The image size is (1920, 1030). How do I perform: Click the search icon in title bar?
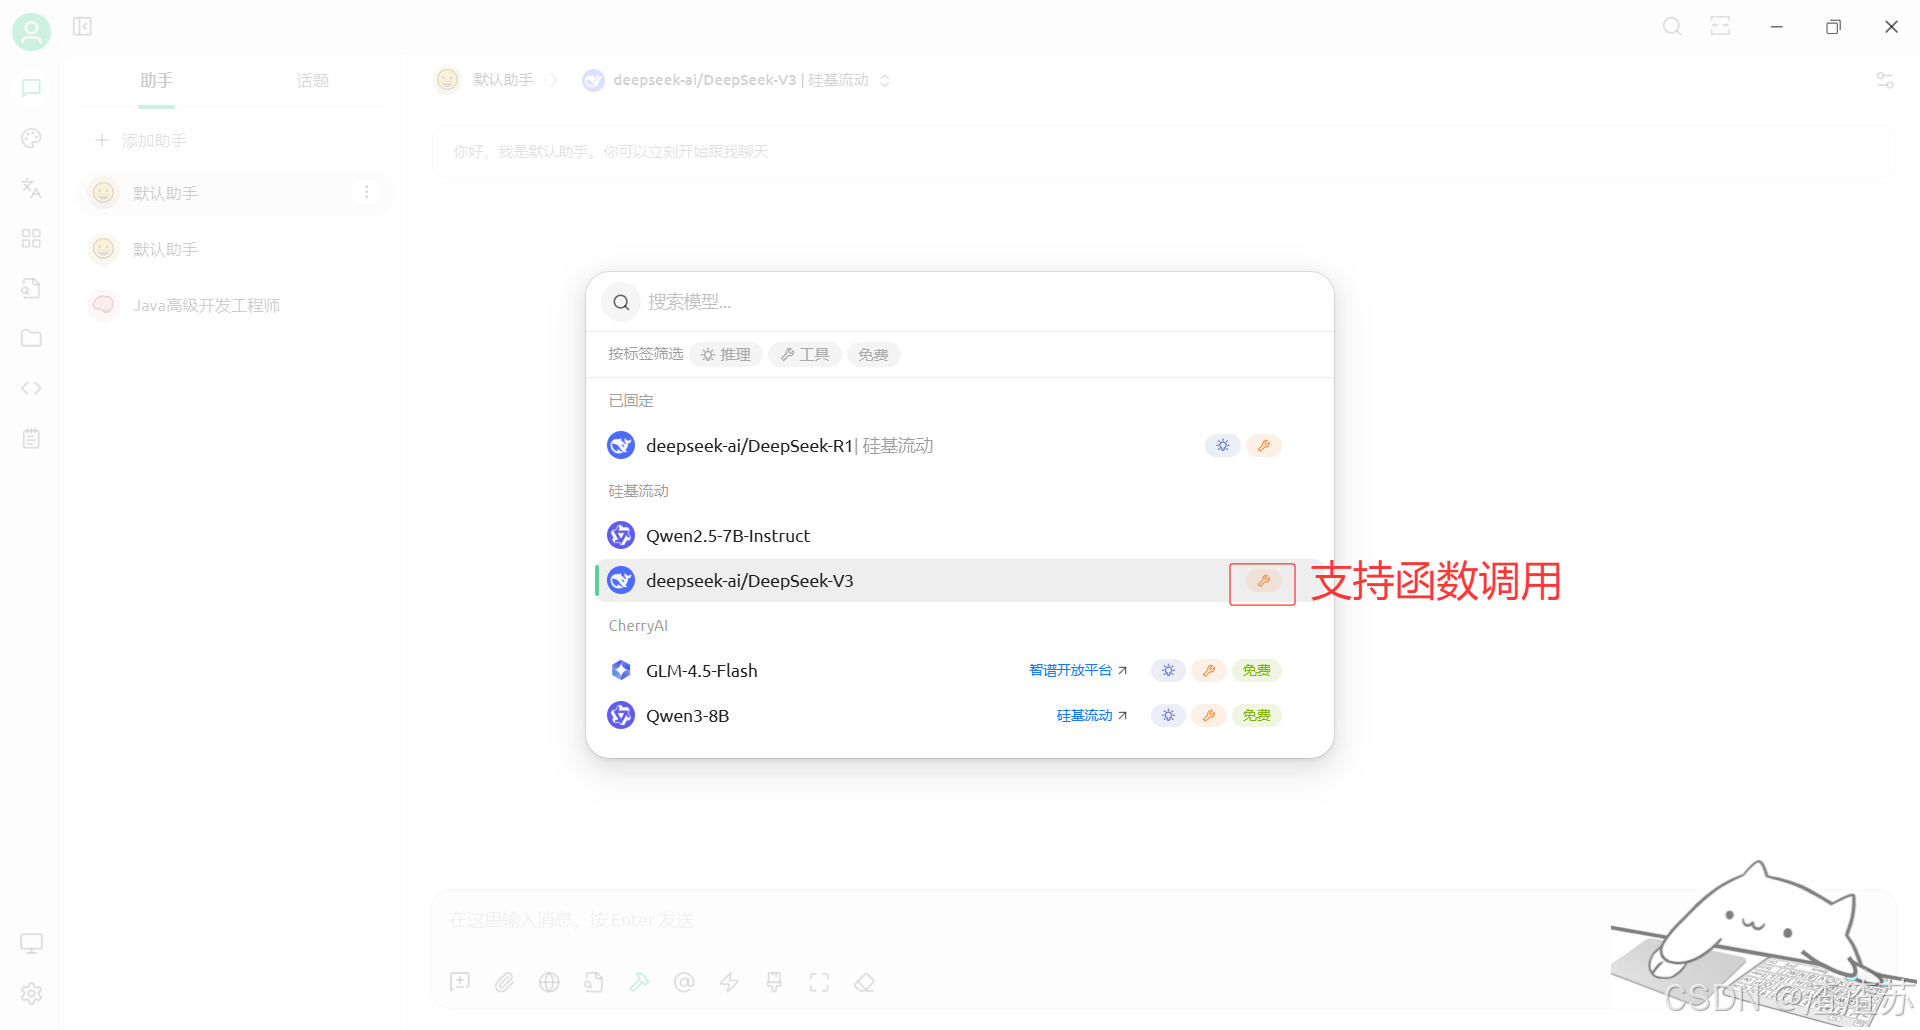[1672, 27]
